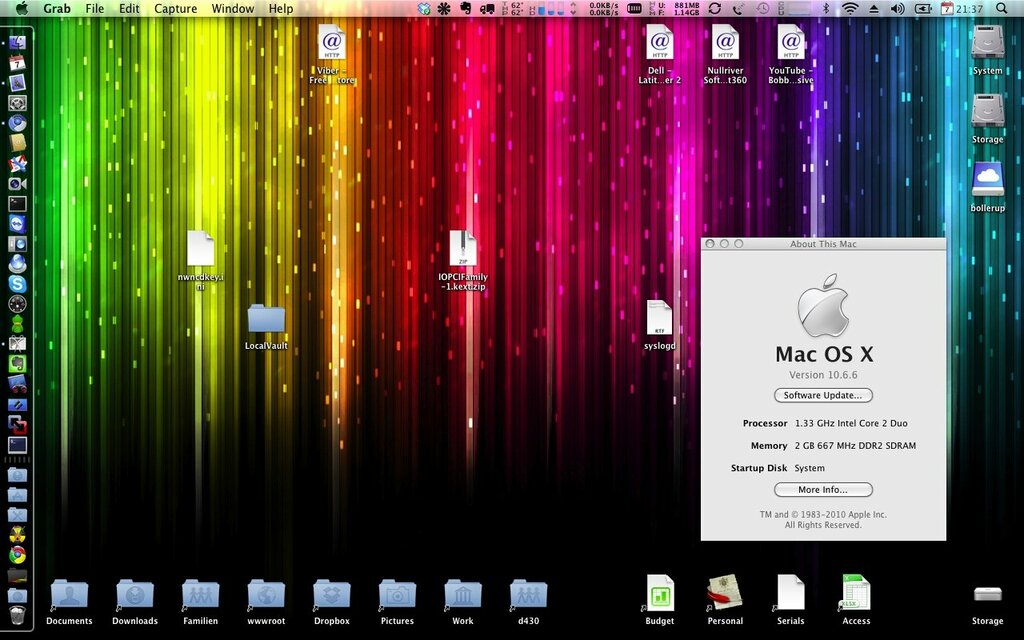Click the Wi-Fi icon in menu bar

(x=850, y=8)
